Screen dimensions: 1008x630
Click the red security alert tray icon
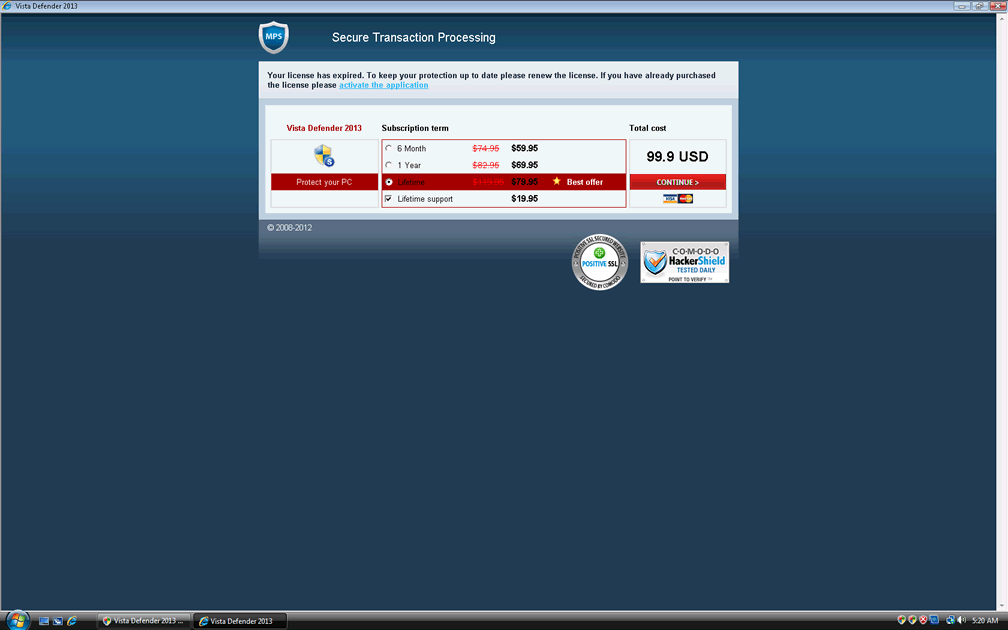(923, 621)
